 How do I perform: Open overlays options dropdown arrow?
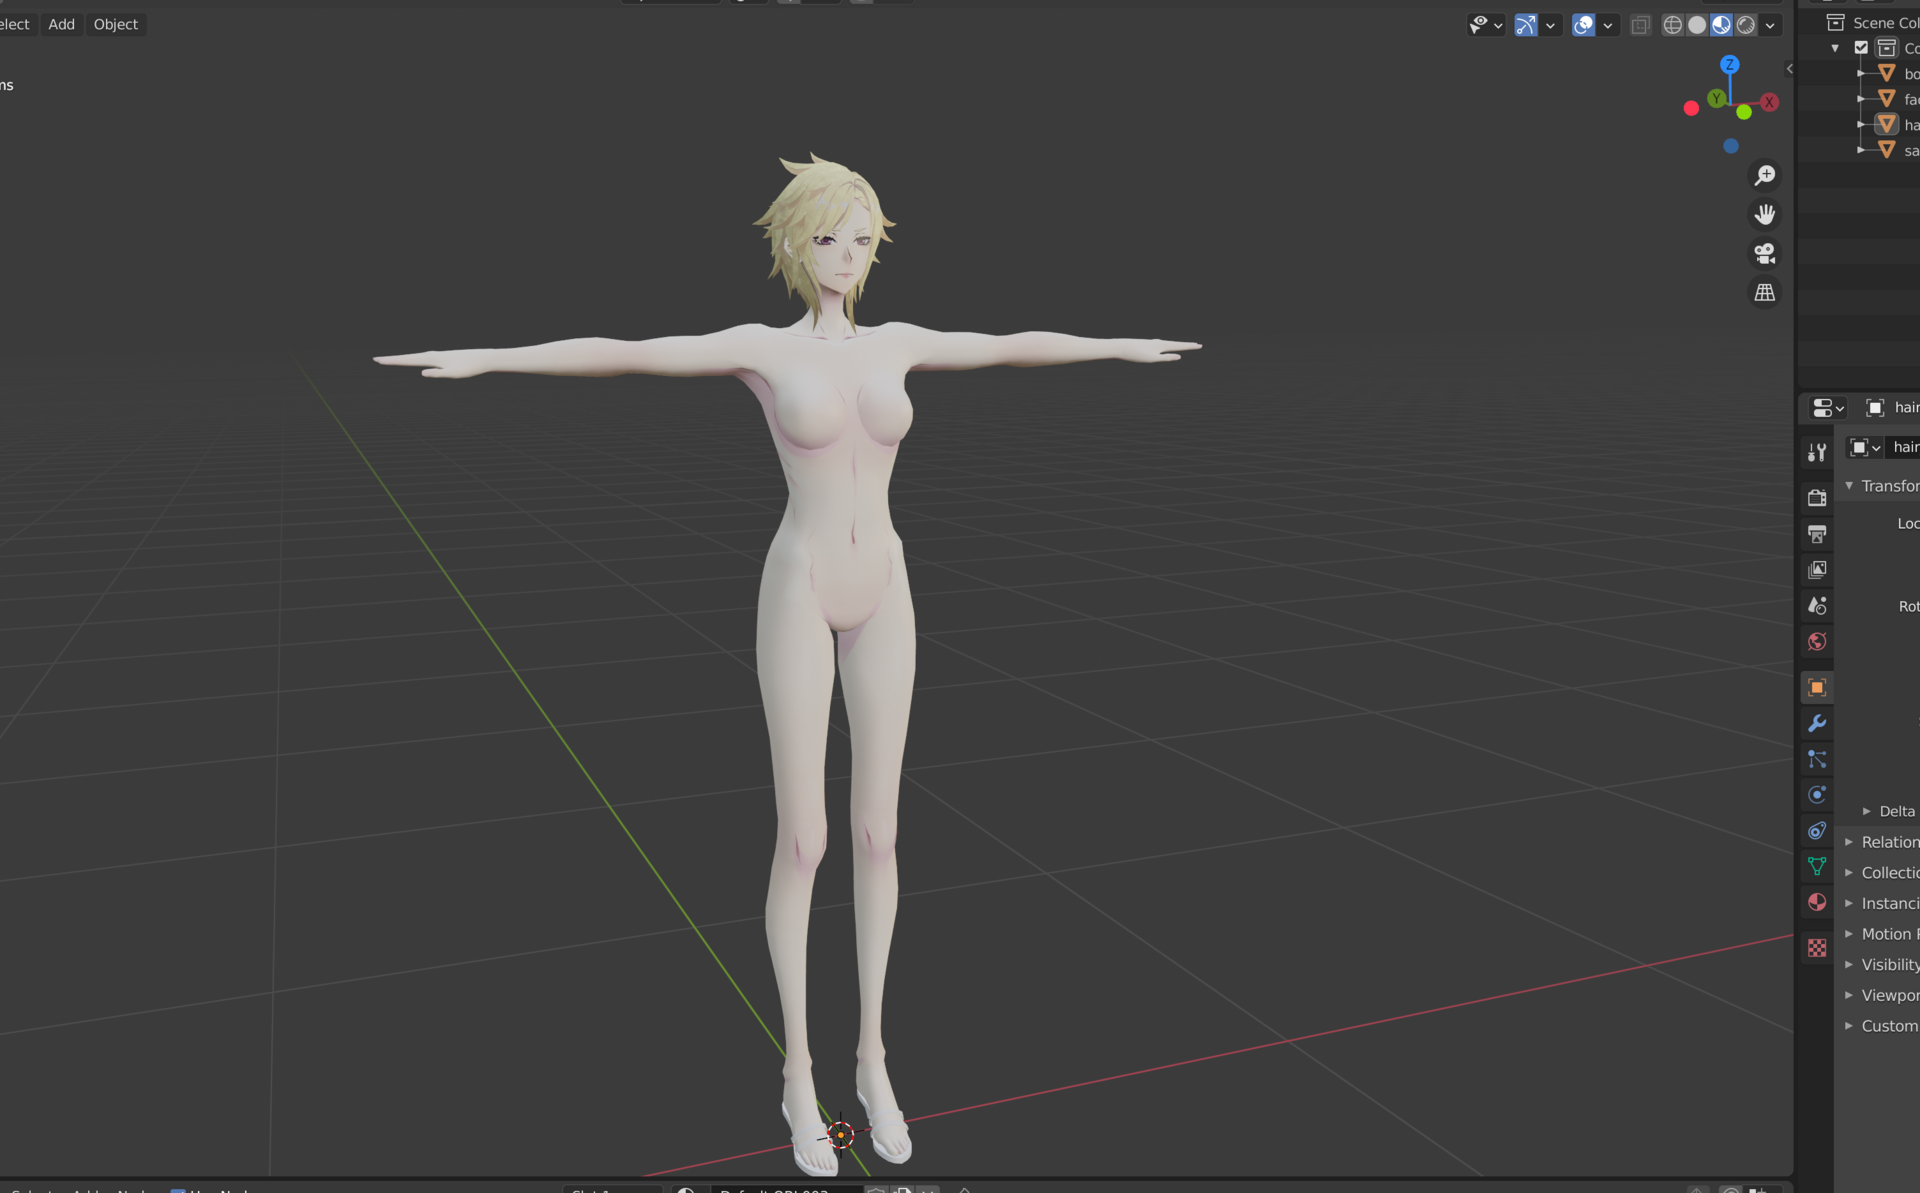point(1608,26)
